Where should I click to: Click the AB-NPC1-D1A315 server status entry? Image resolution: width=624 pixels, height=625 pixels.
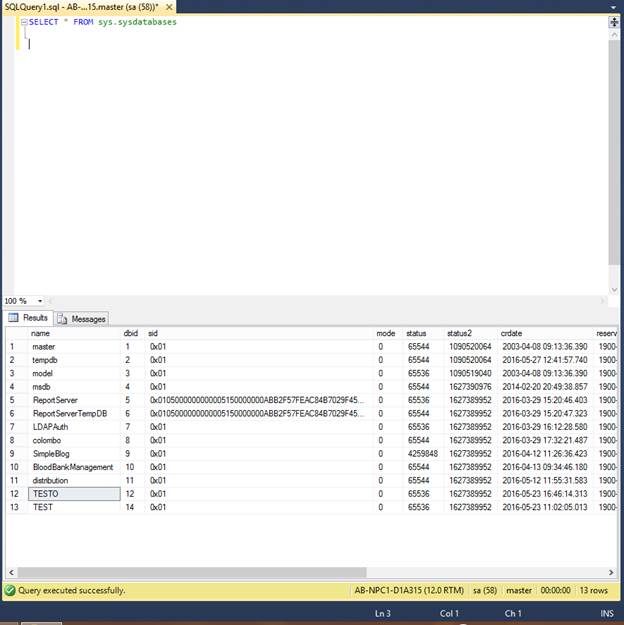(409, 590)
